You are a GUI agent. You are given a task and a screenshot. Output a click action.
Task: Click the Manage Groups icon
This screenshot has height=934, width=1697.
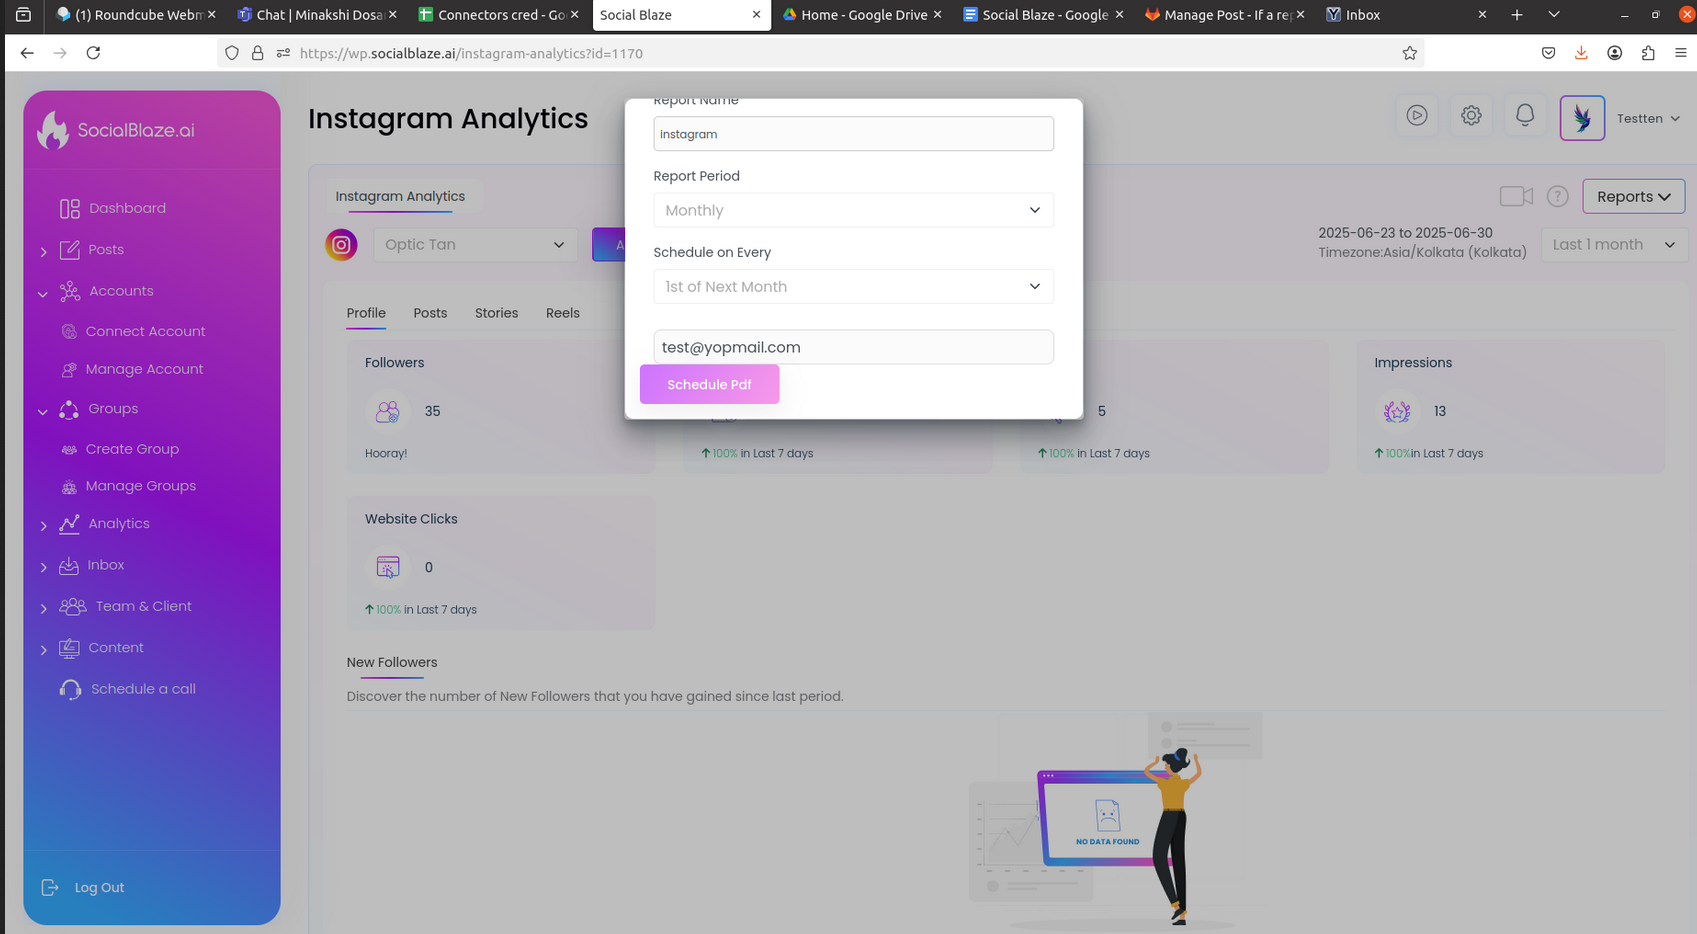[69, 487]
